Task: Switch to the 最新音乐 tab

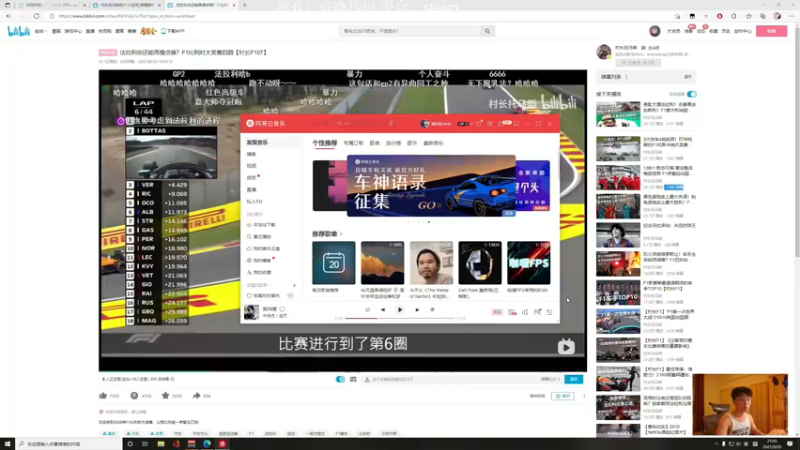Action: click(x=433, y=143)
